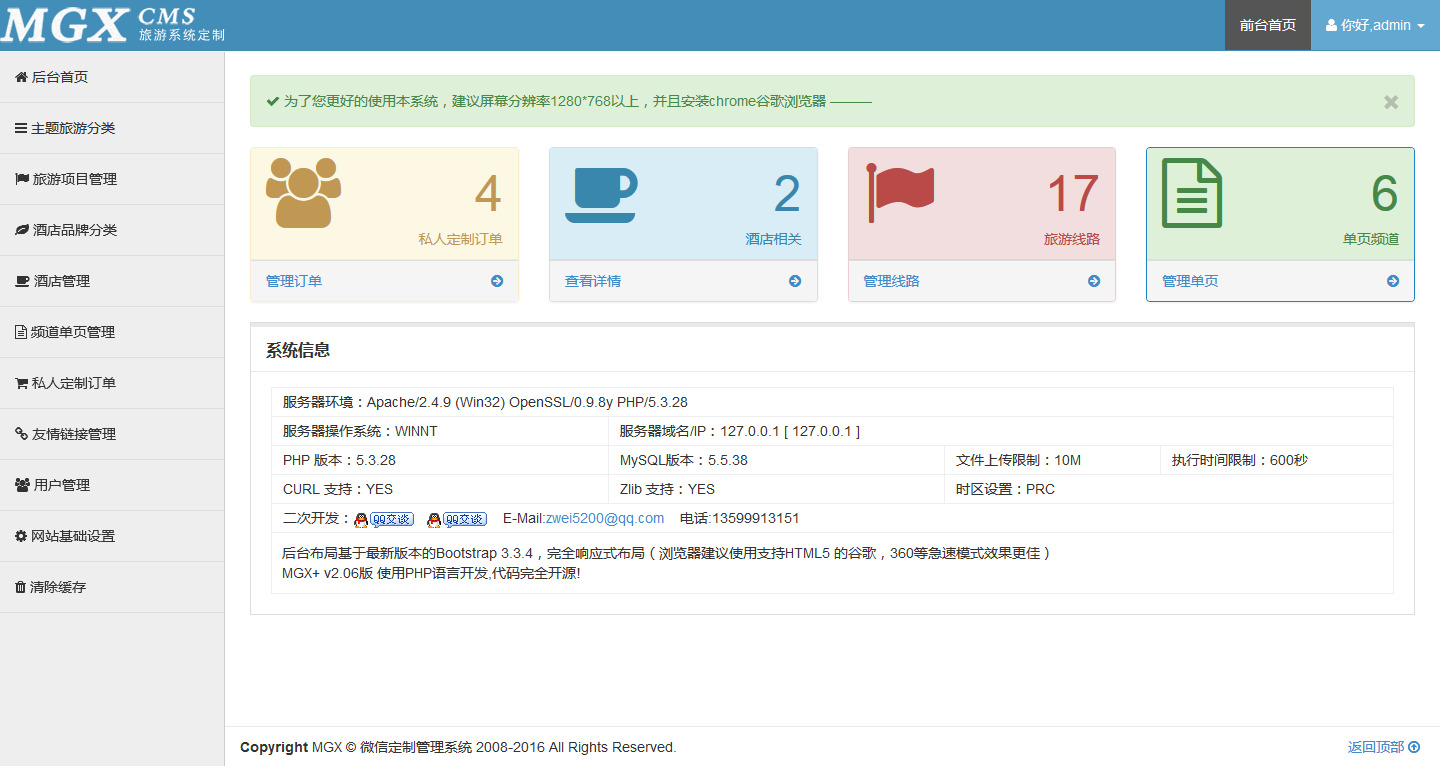This screenshot has height=766, width=1440.
Task: Open 网站基础设置 settings menu item
Action: [72, 536]
